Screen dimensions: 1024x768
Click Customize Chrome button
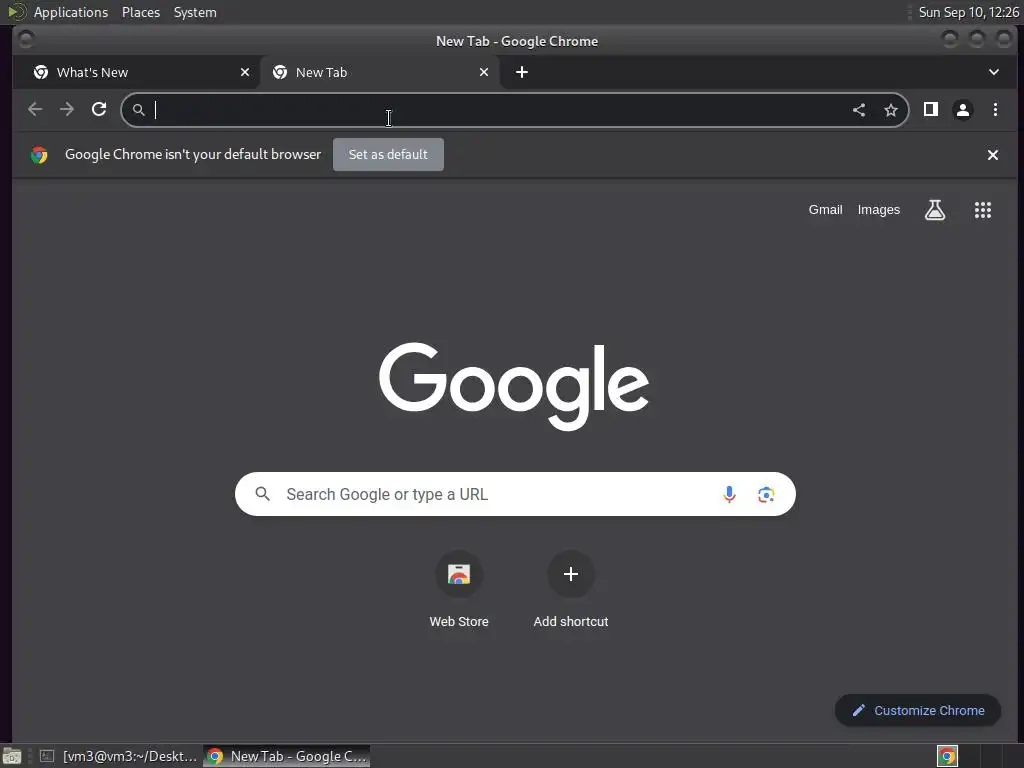(918, 710)
